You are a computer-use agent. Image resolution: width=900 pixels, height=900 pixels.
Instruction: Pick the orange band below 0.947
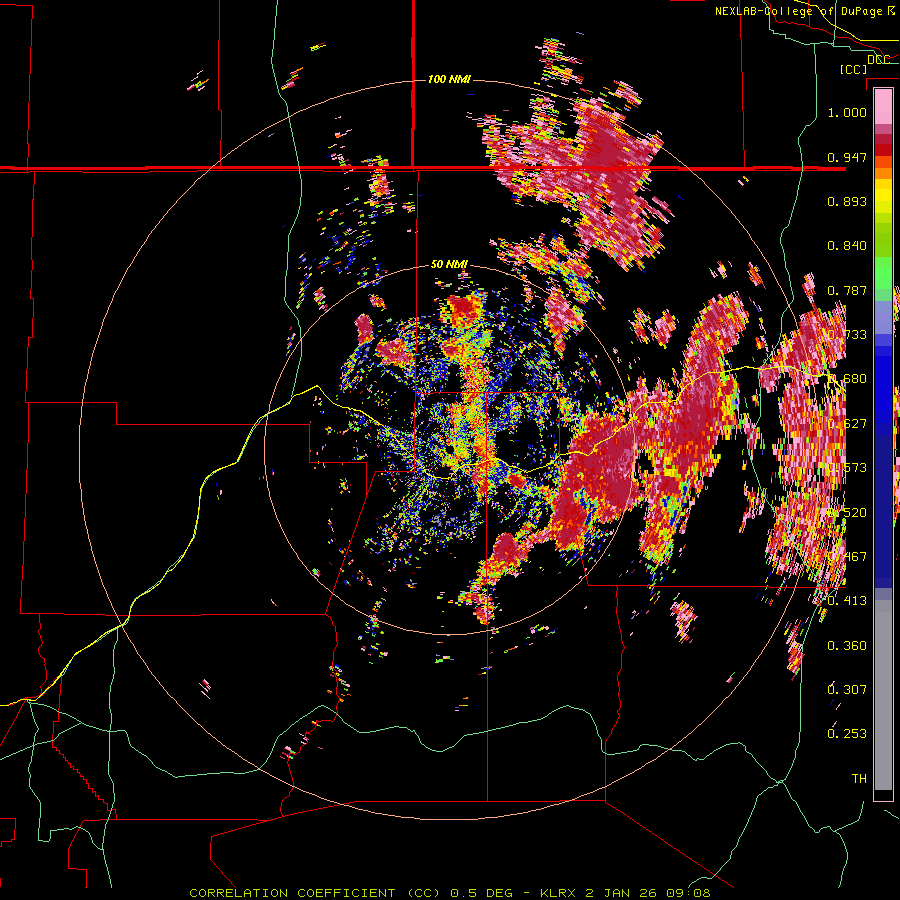(883, 173)
